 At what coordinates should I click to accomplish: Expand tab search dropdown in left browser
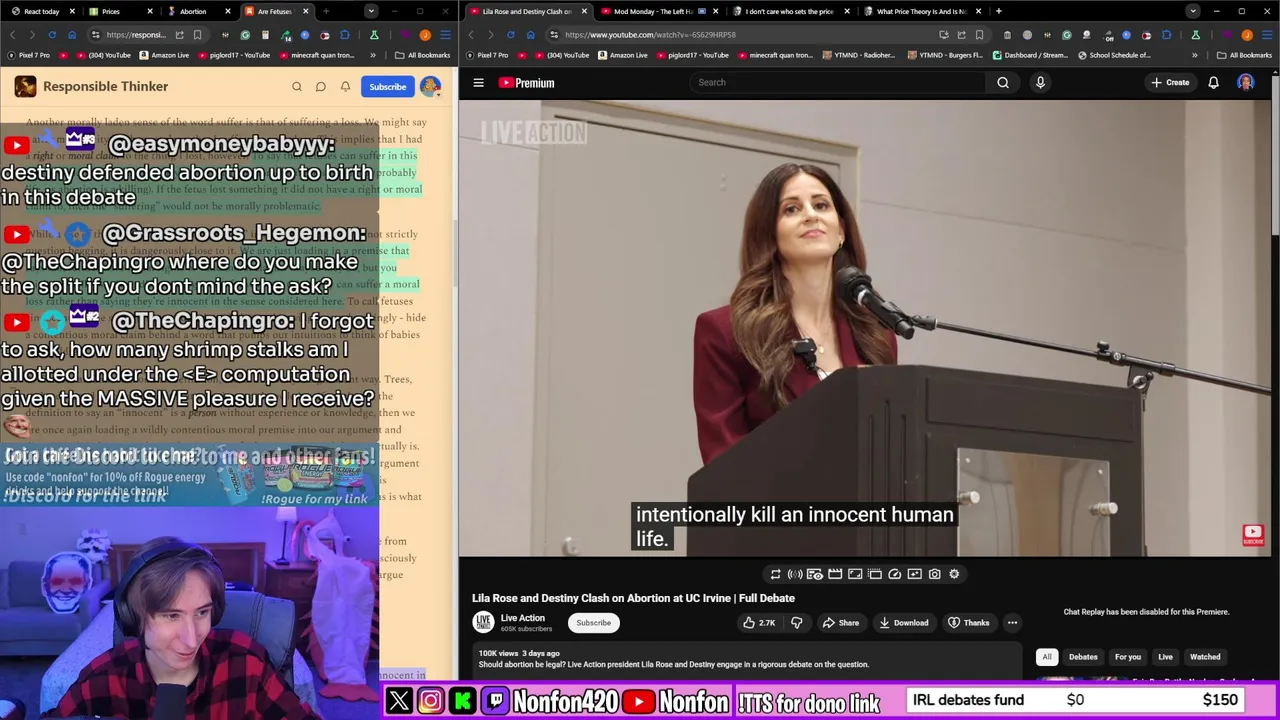(371, 11)
